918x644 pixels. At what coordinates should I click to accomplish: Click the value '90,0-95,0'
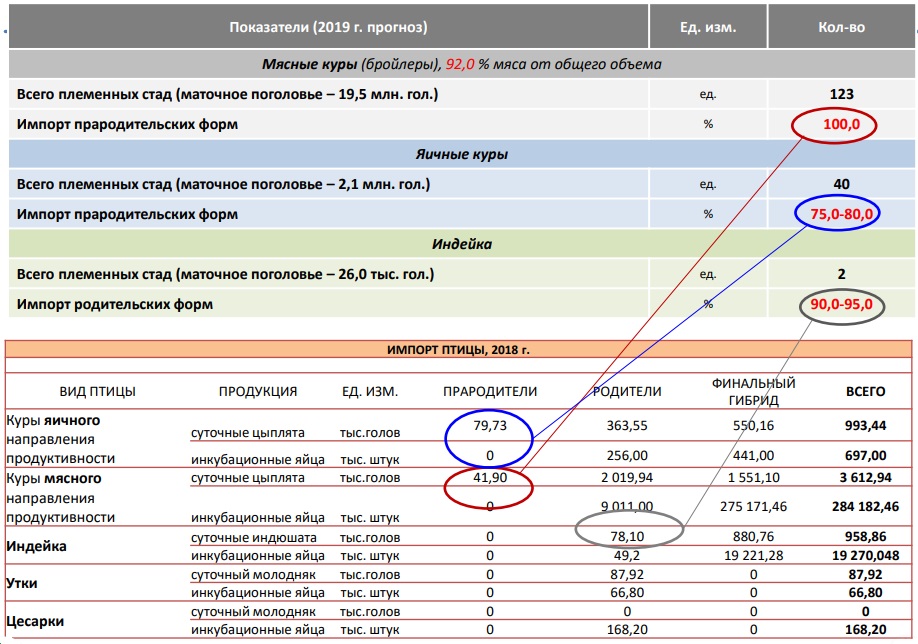[x=841, y=304]
